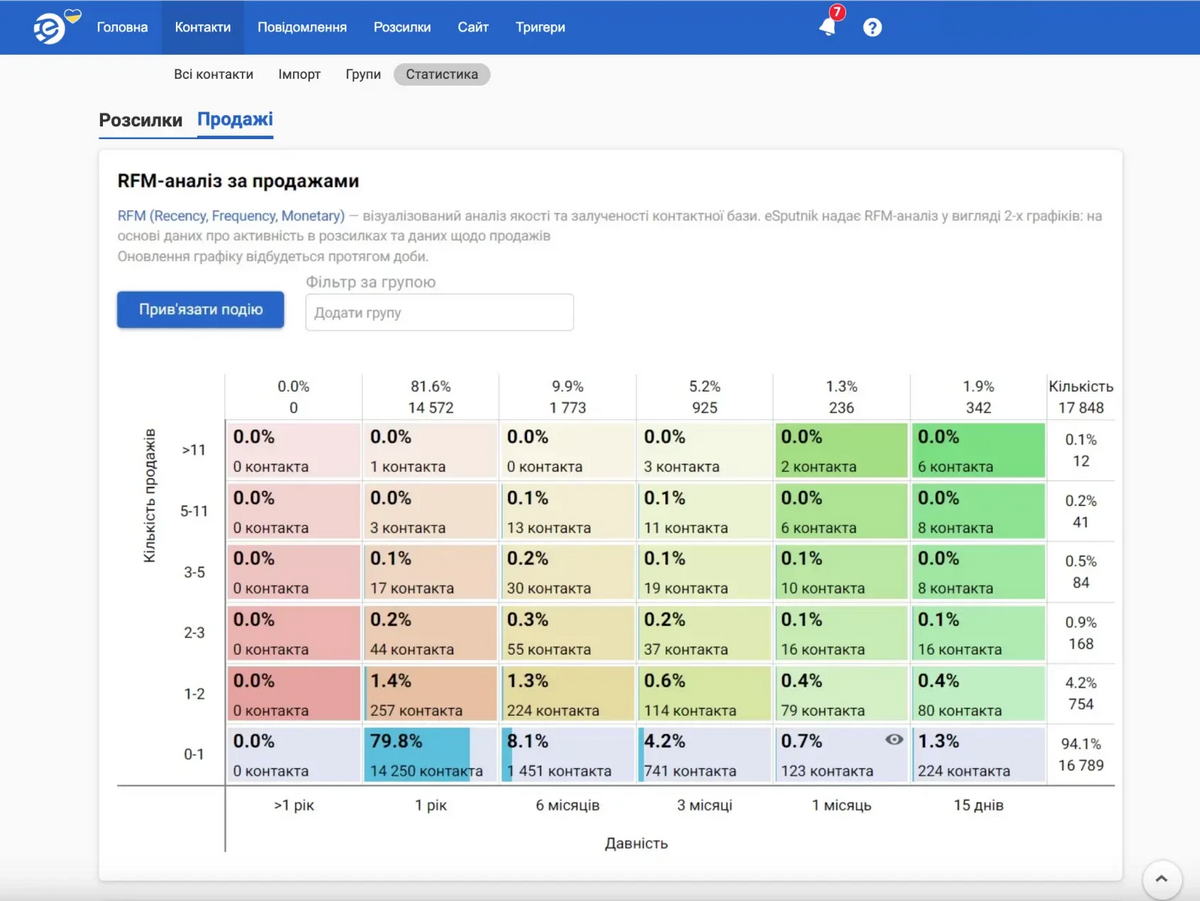
Task: Click the eSputnik logo icon
Action: point(52,27)
